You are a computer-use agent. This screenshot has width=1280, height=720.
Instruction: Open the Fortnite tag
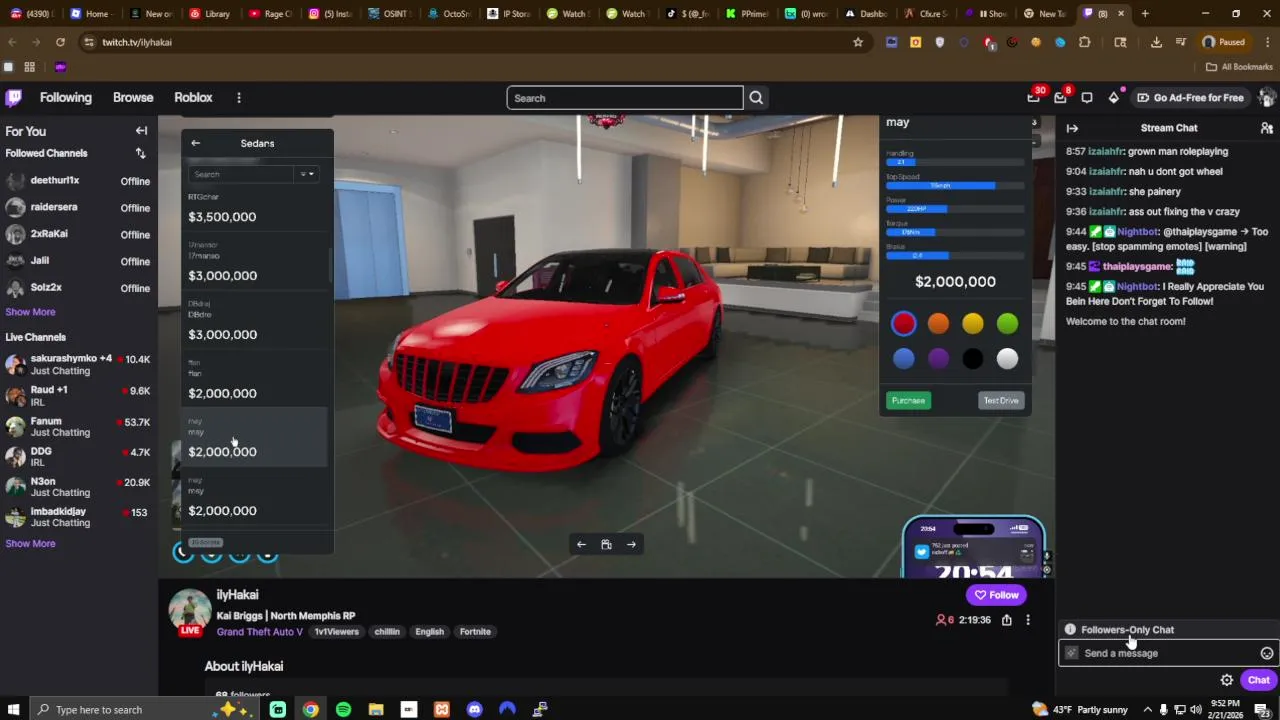point(475,632)
